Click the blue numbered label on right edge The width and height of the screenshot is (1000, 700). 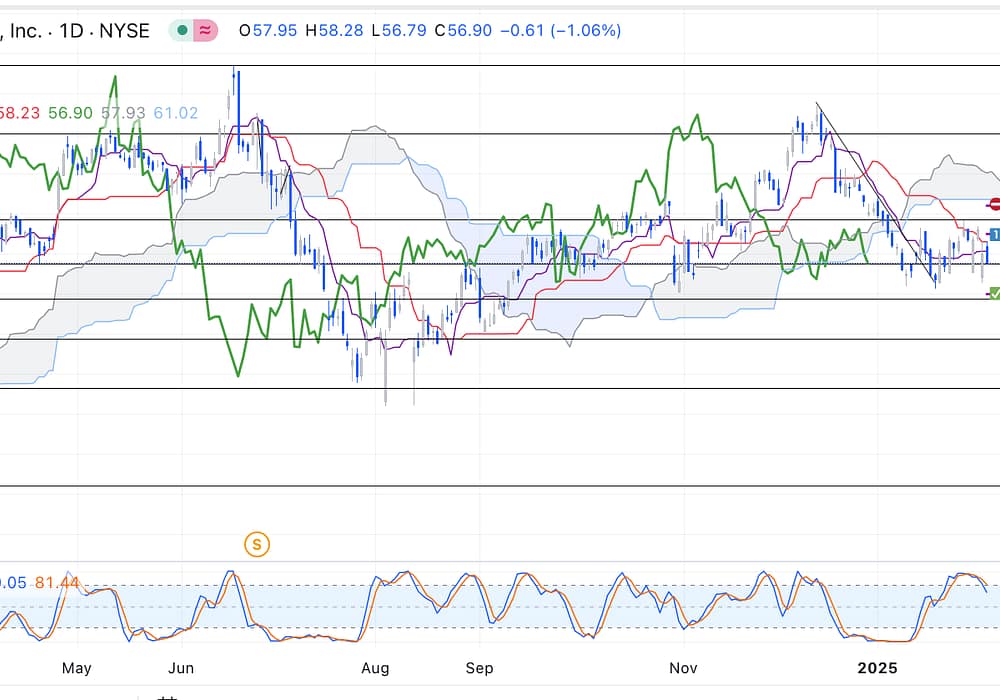(994, 234)
